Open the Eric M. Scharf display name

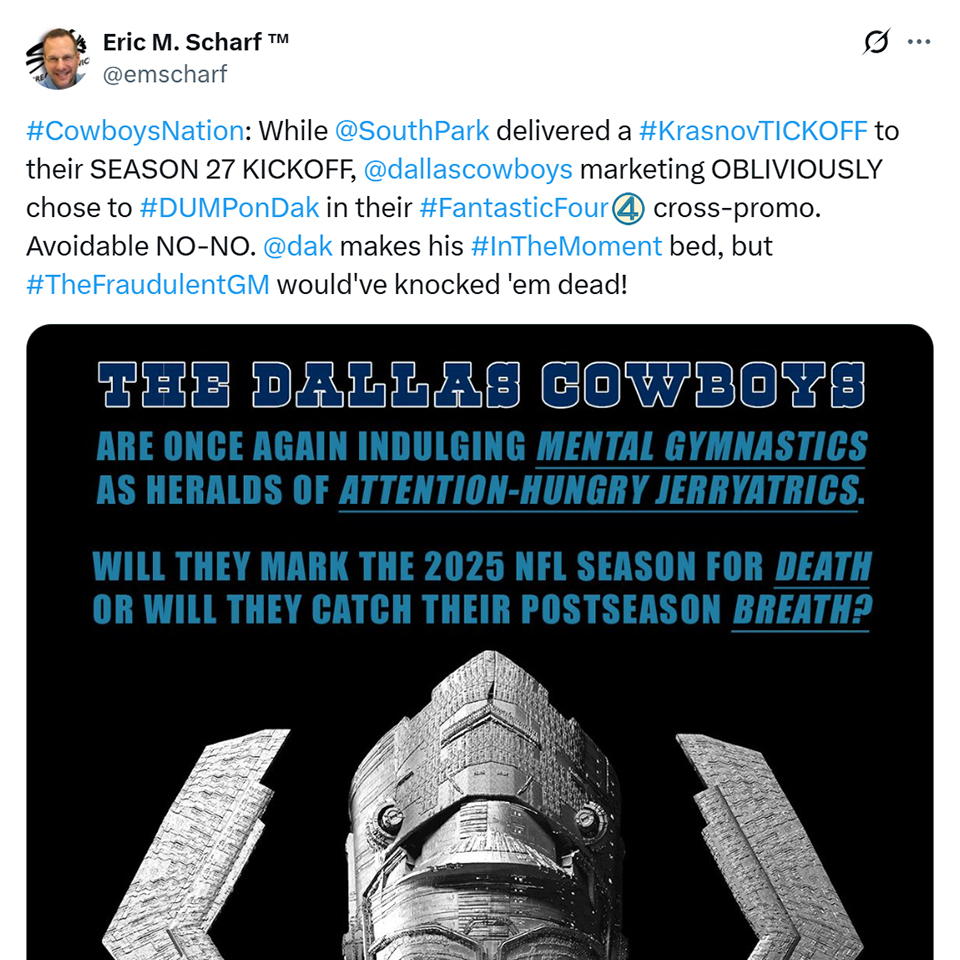[196, 42]
